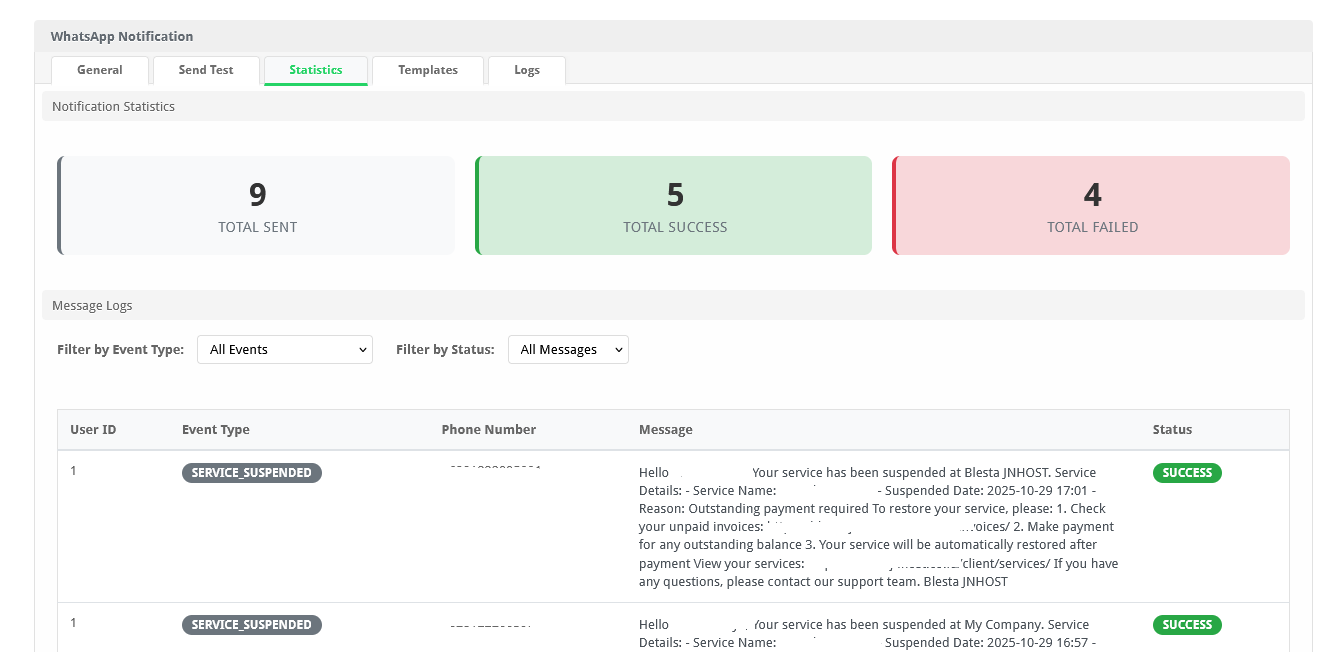1332x652 pixels.
Task: Open the All Messages status filter dropdown
Action: tap(568, 350)
